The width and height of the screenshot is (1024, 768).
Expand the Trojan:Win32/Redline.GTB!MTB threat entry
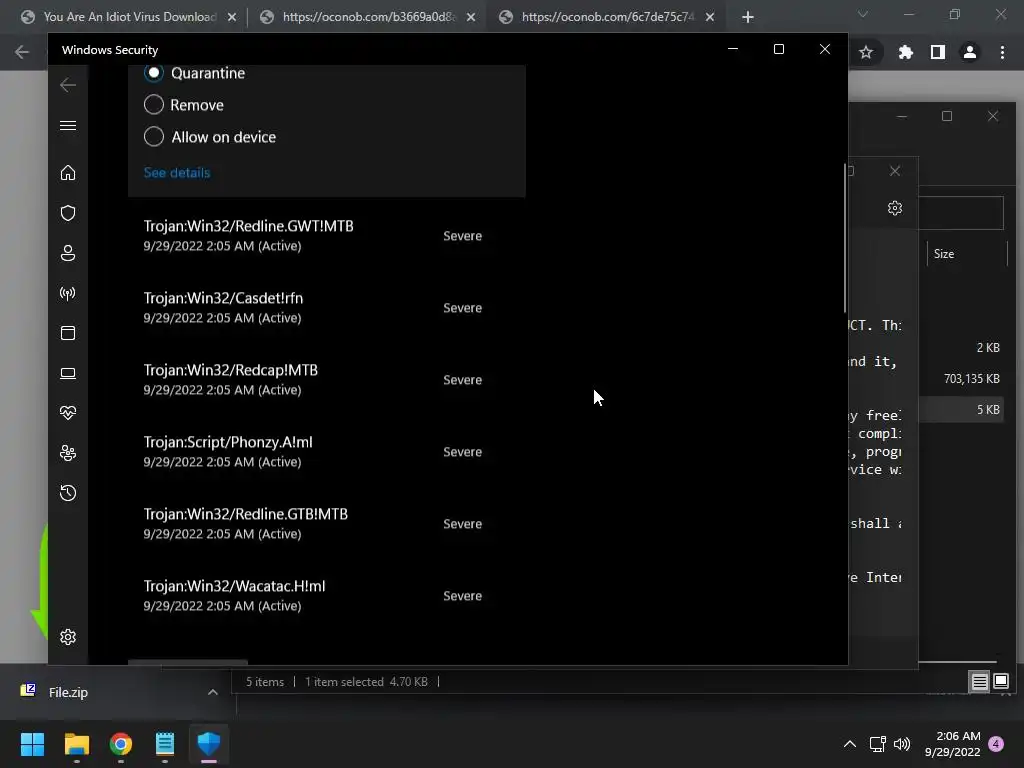tap(327, 524)
